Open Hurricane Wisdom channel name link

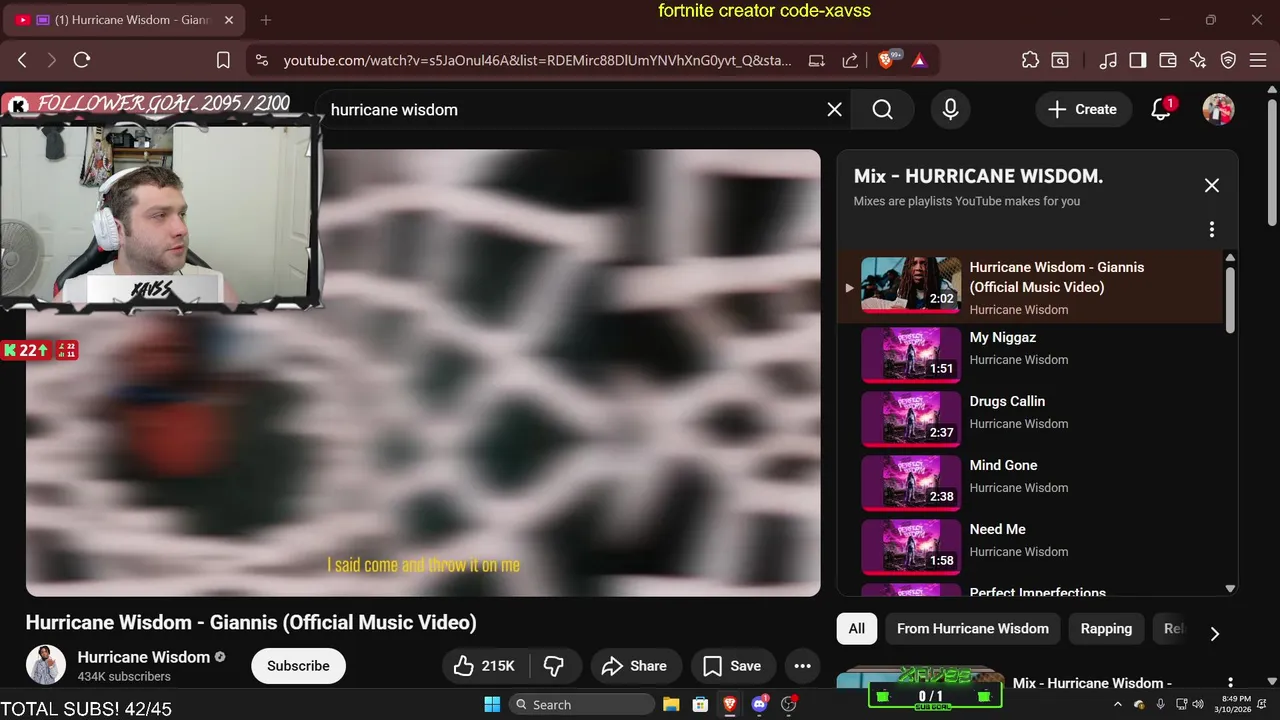144,657
